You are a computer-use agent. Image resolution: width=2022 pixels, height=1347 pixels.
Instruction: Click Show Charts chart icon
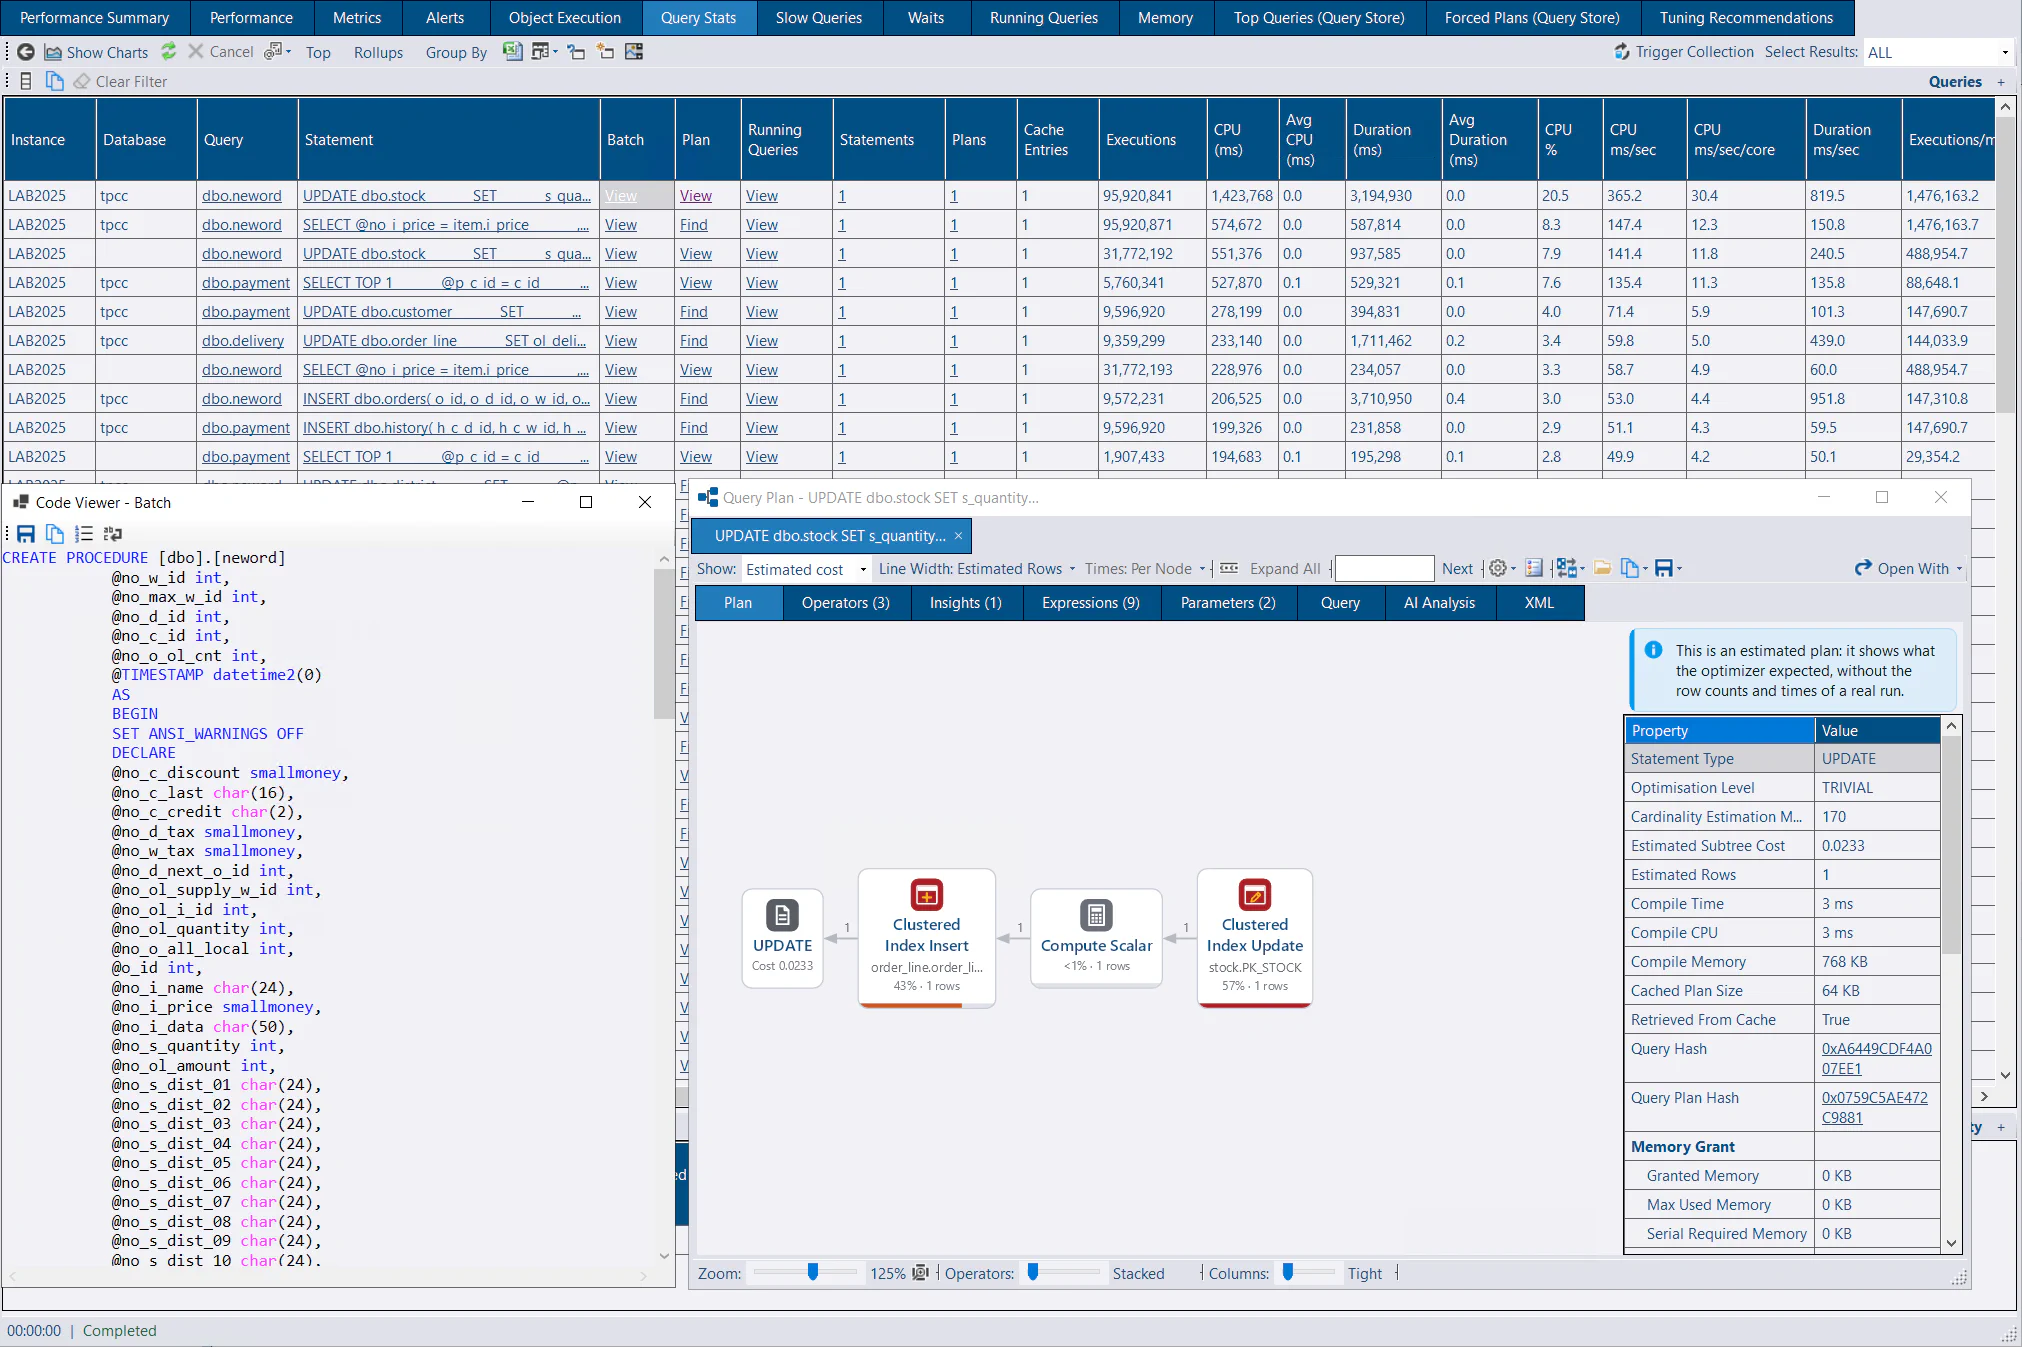coord(52,52)
